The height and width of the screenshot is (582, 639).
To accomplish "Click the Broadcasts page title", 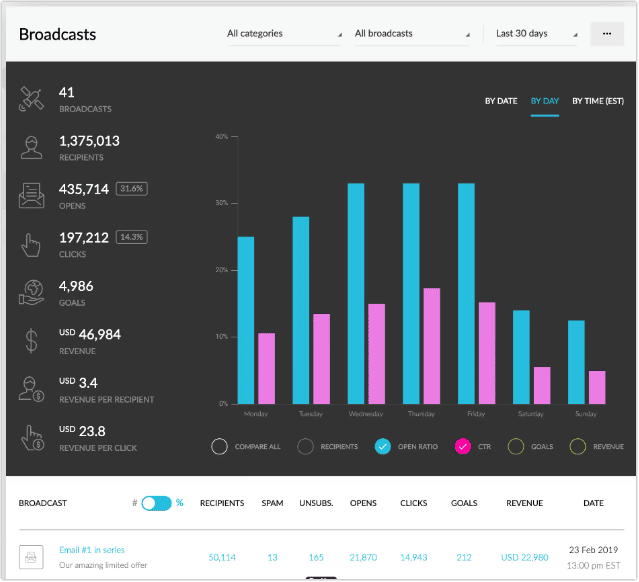I will [x=57, y=35].
